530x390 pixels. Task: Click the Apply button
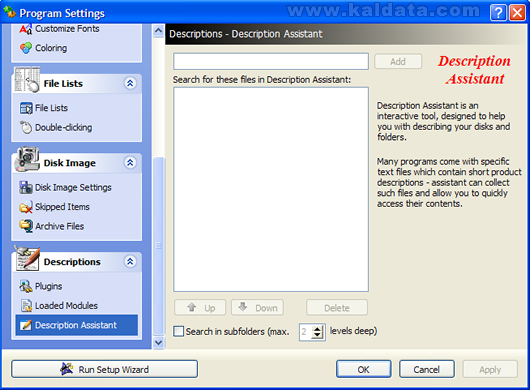click(x=490, y=369)
